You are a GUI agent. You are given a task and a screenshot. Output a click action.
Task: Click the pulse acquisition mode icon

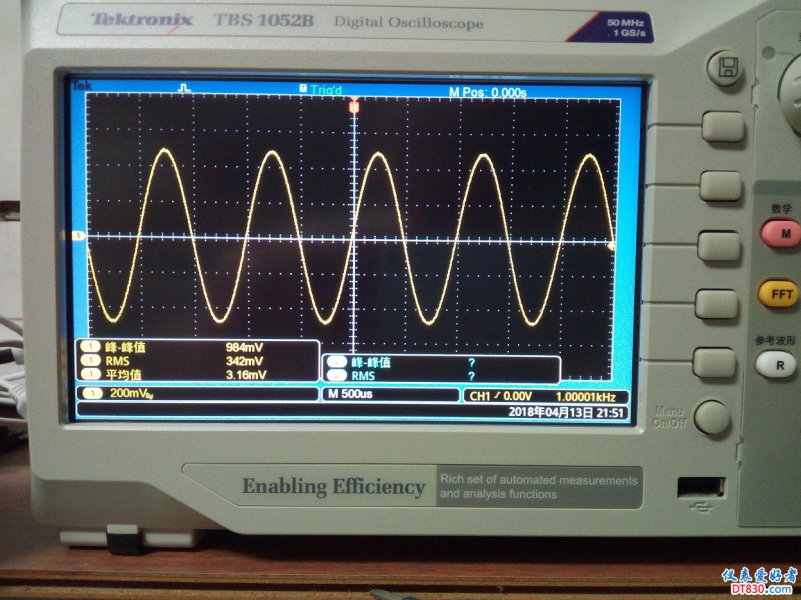tap(184, 89)
